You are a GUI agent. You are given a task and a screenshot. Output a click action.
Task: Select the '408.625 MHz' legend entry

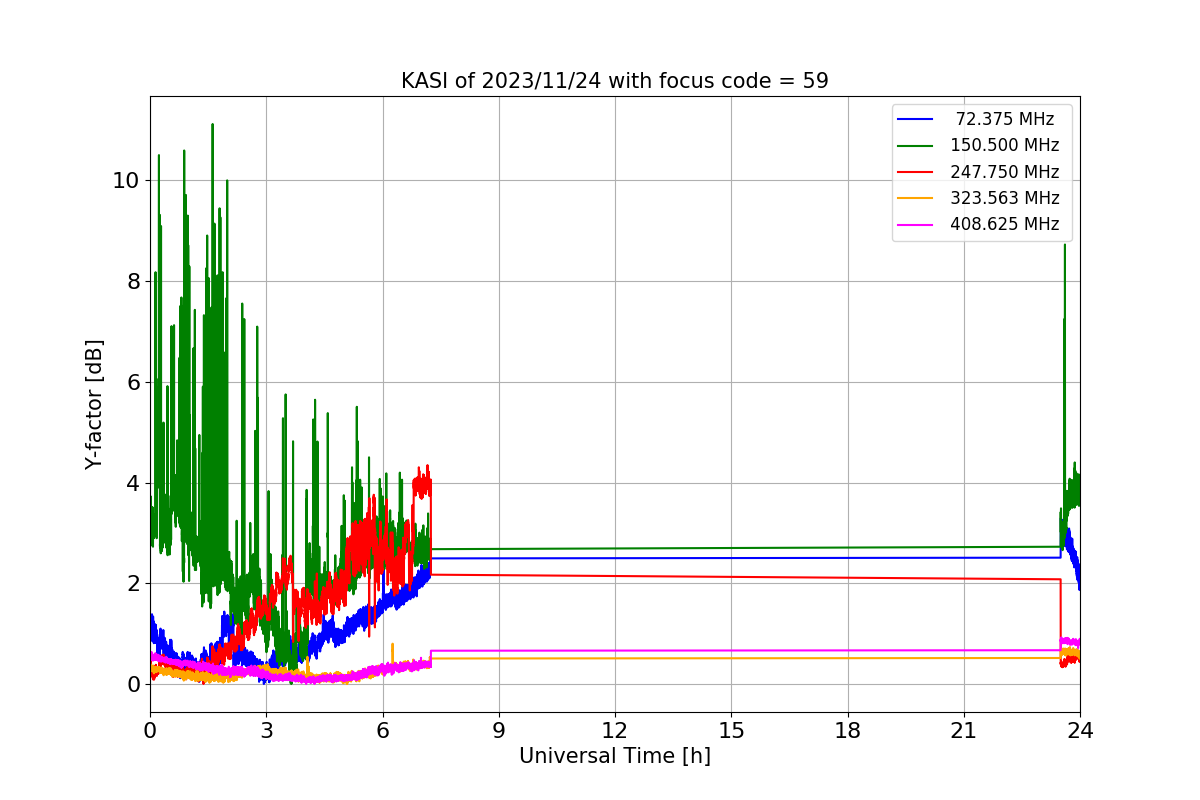tap(1005, 224)
